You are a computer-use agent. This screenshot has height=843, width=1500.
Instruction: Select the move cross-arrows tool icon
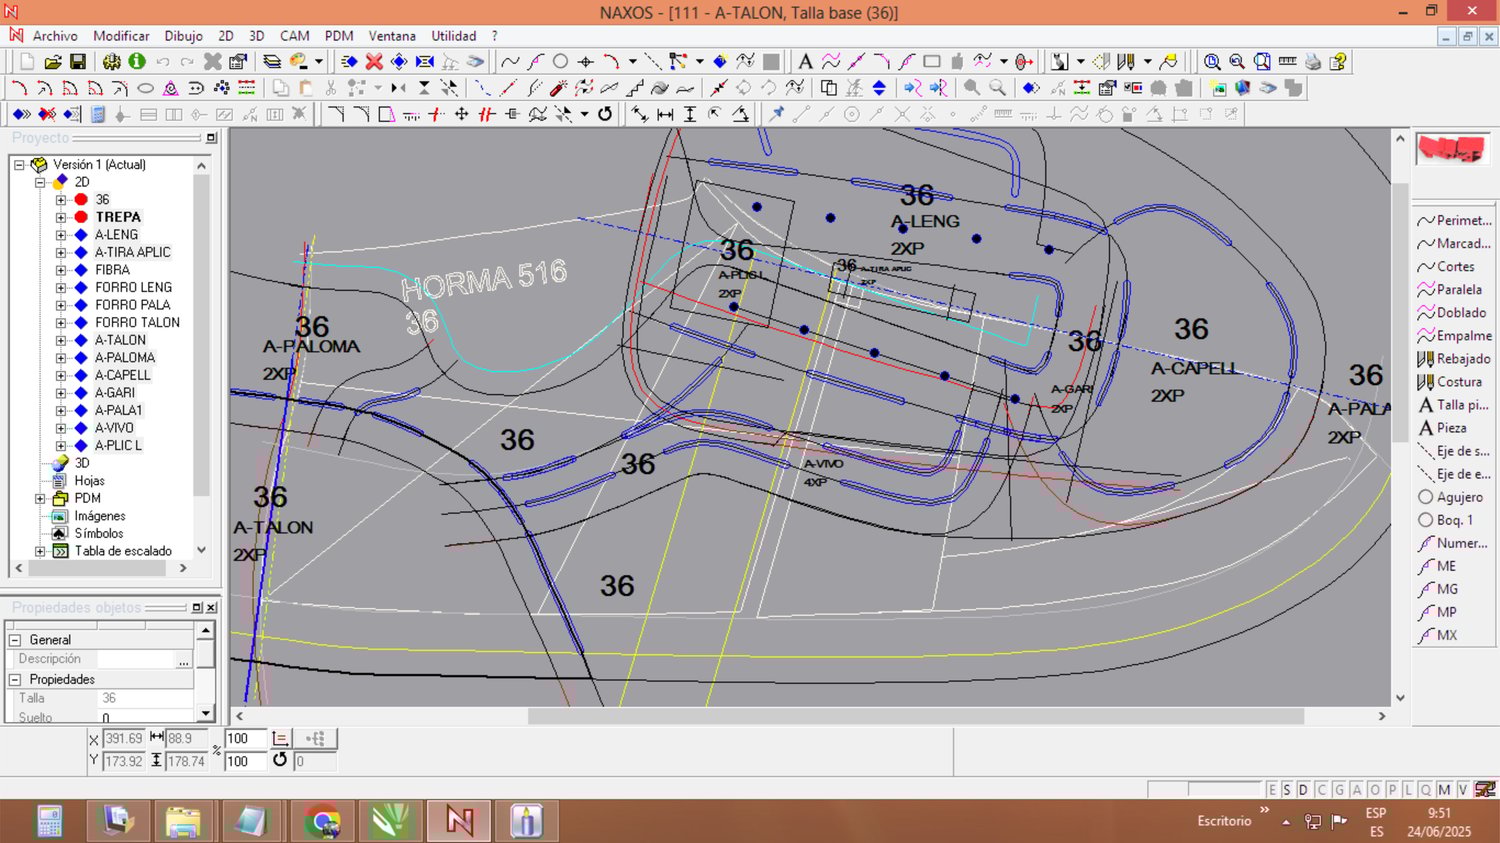click(461, 114)
